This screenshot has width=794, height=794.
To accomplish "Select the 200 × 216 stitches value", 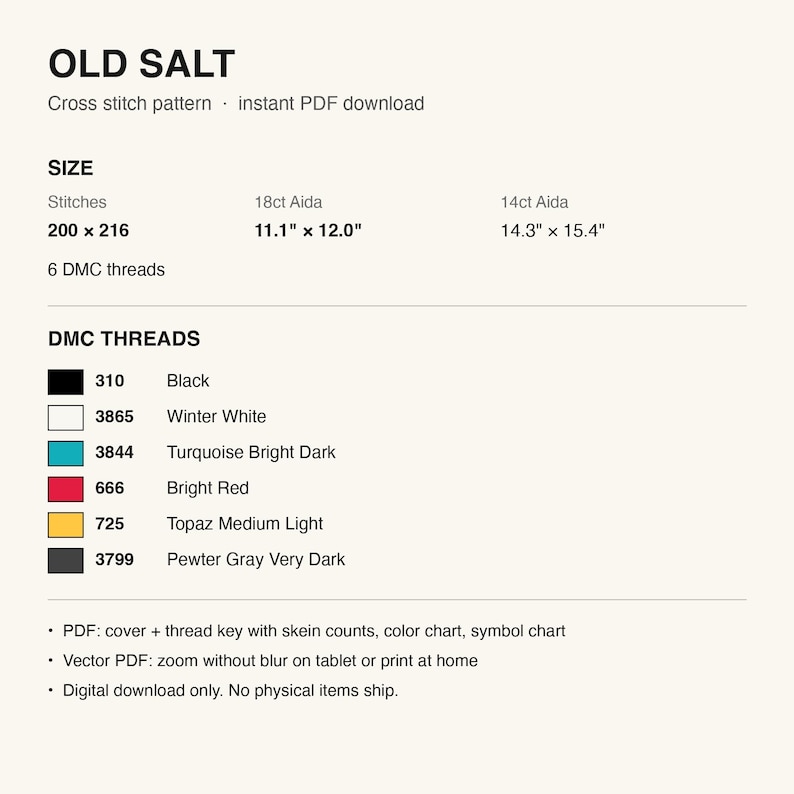I will click(88, 230).
